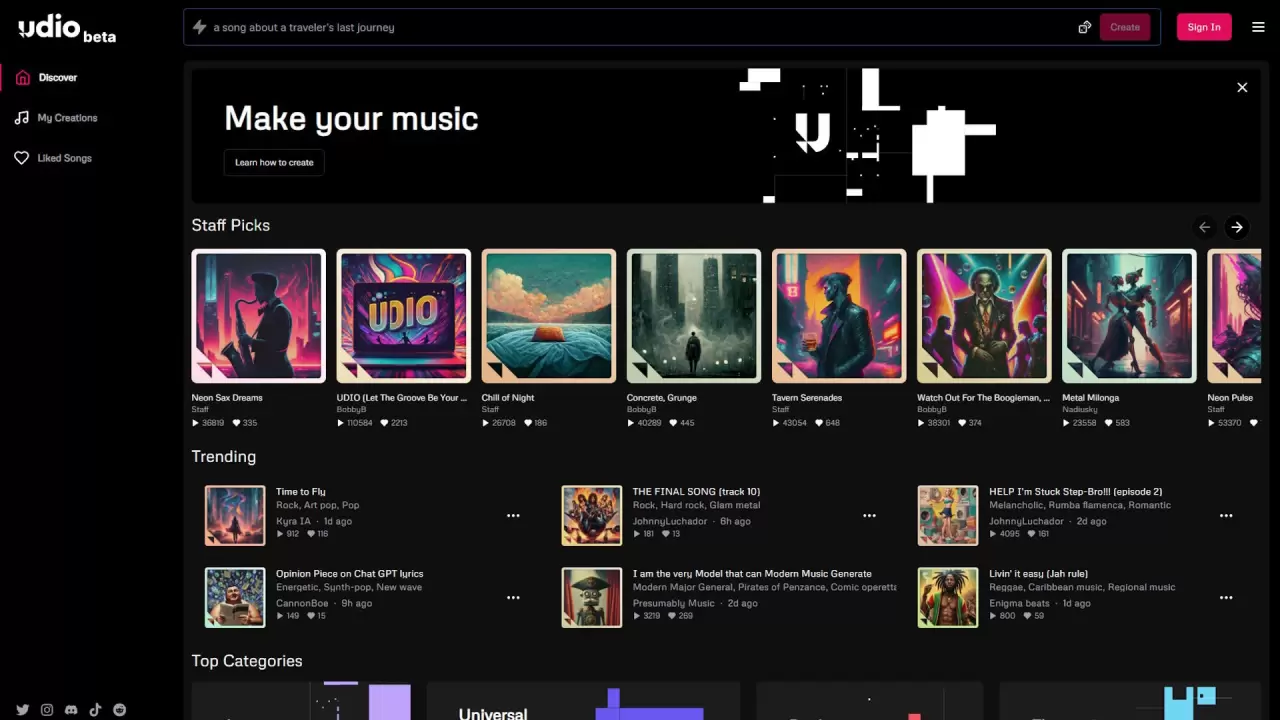Open the Reddit icon link
Image resolution: width=1280 pixels, height=720 pixels.
(120, 710)
